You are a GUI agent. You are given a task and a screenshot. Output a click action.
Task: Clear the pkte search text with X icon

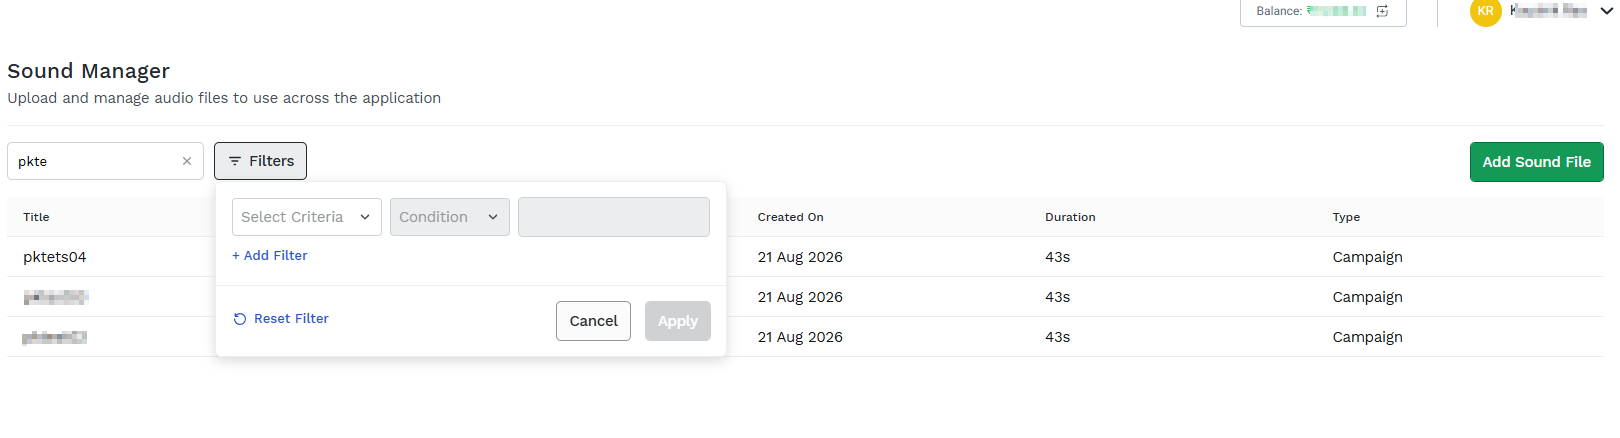click(187, 161)
